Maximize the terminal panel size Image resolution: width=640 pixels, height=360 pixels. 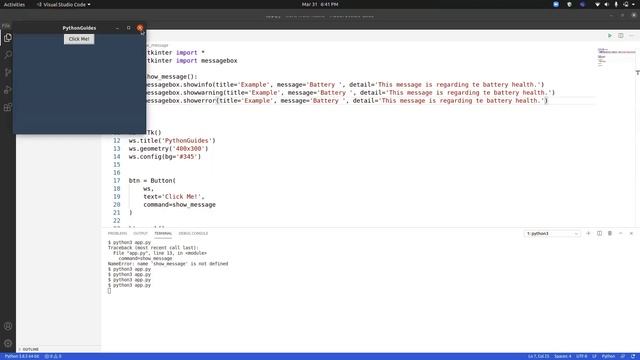tap(620, 233)
